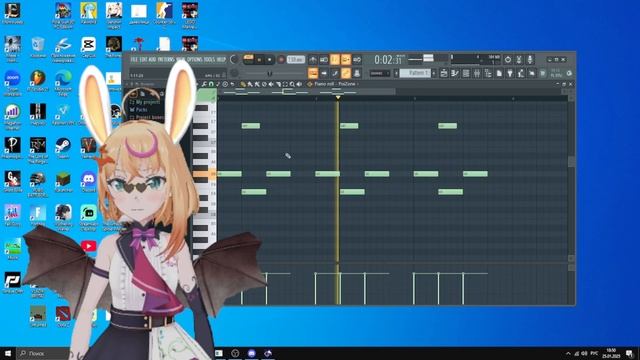
Task: Select the piano roll Mute tool
Action: pos(264,84)
